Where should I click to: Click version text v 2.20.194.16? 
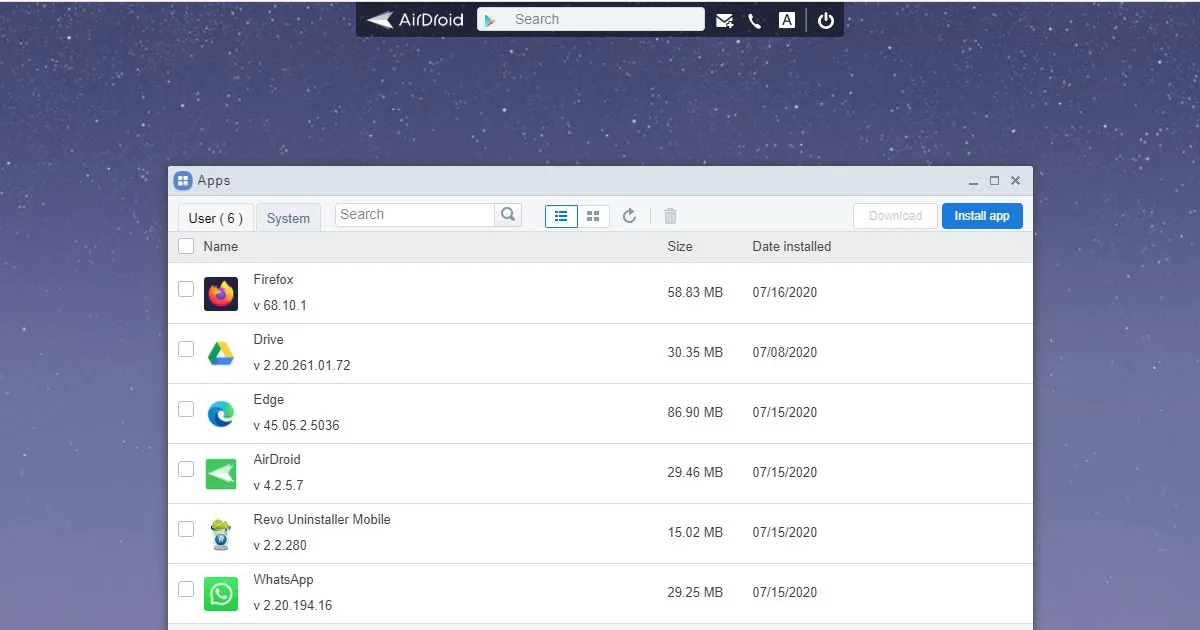pos(293,606)
